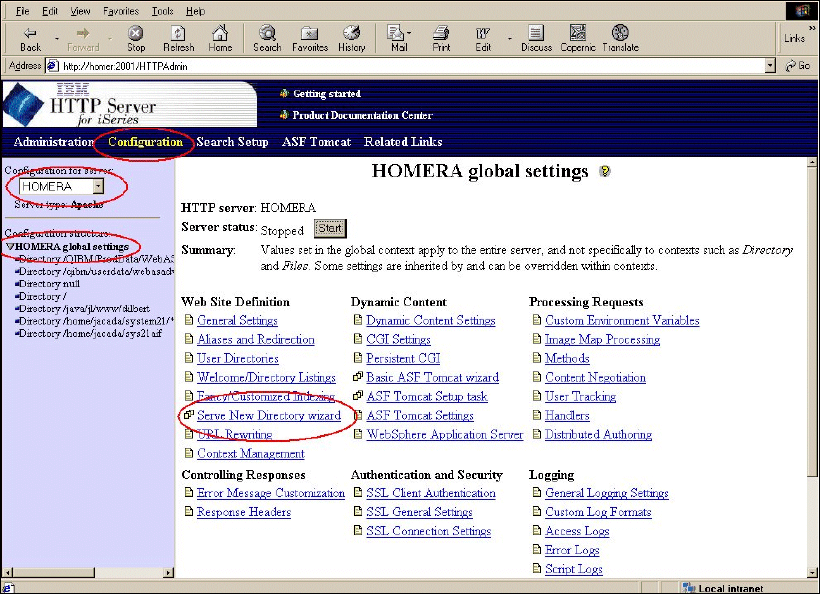Open the Access Logs link

click(x=577, y=531)
